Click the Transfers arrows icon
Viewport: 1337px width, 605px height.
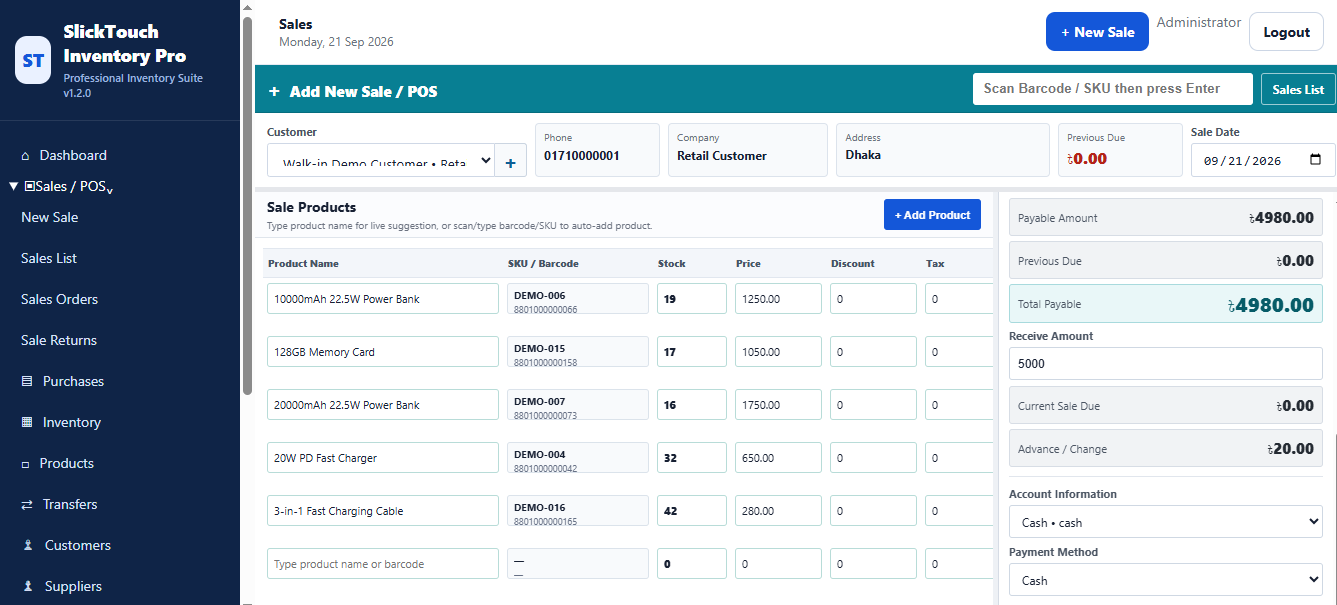[x=27, y=505]
